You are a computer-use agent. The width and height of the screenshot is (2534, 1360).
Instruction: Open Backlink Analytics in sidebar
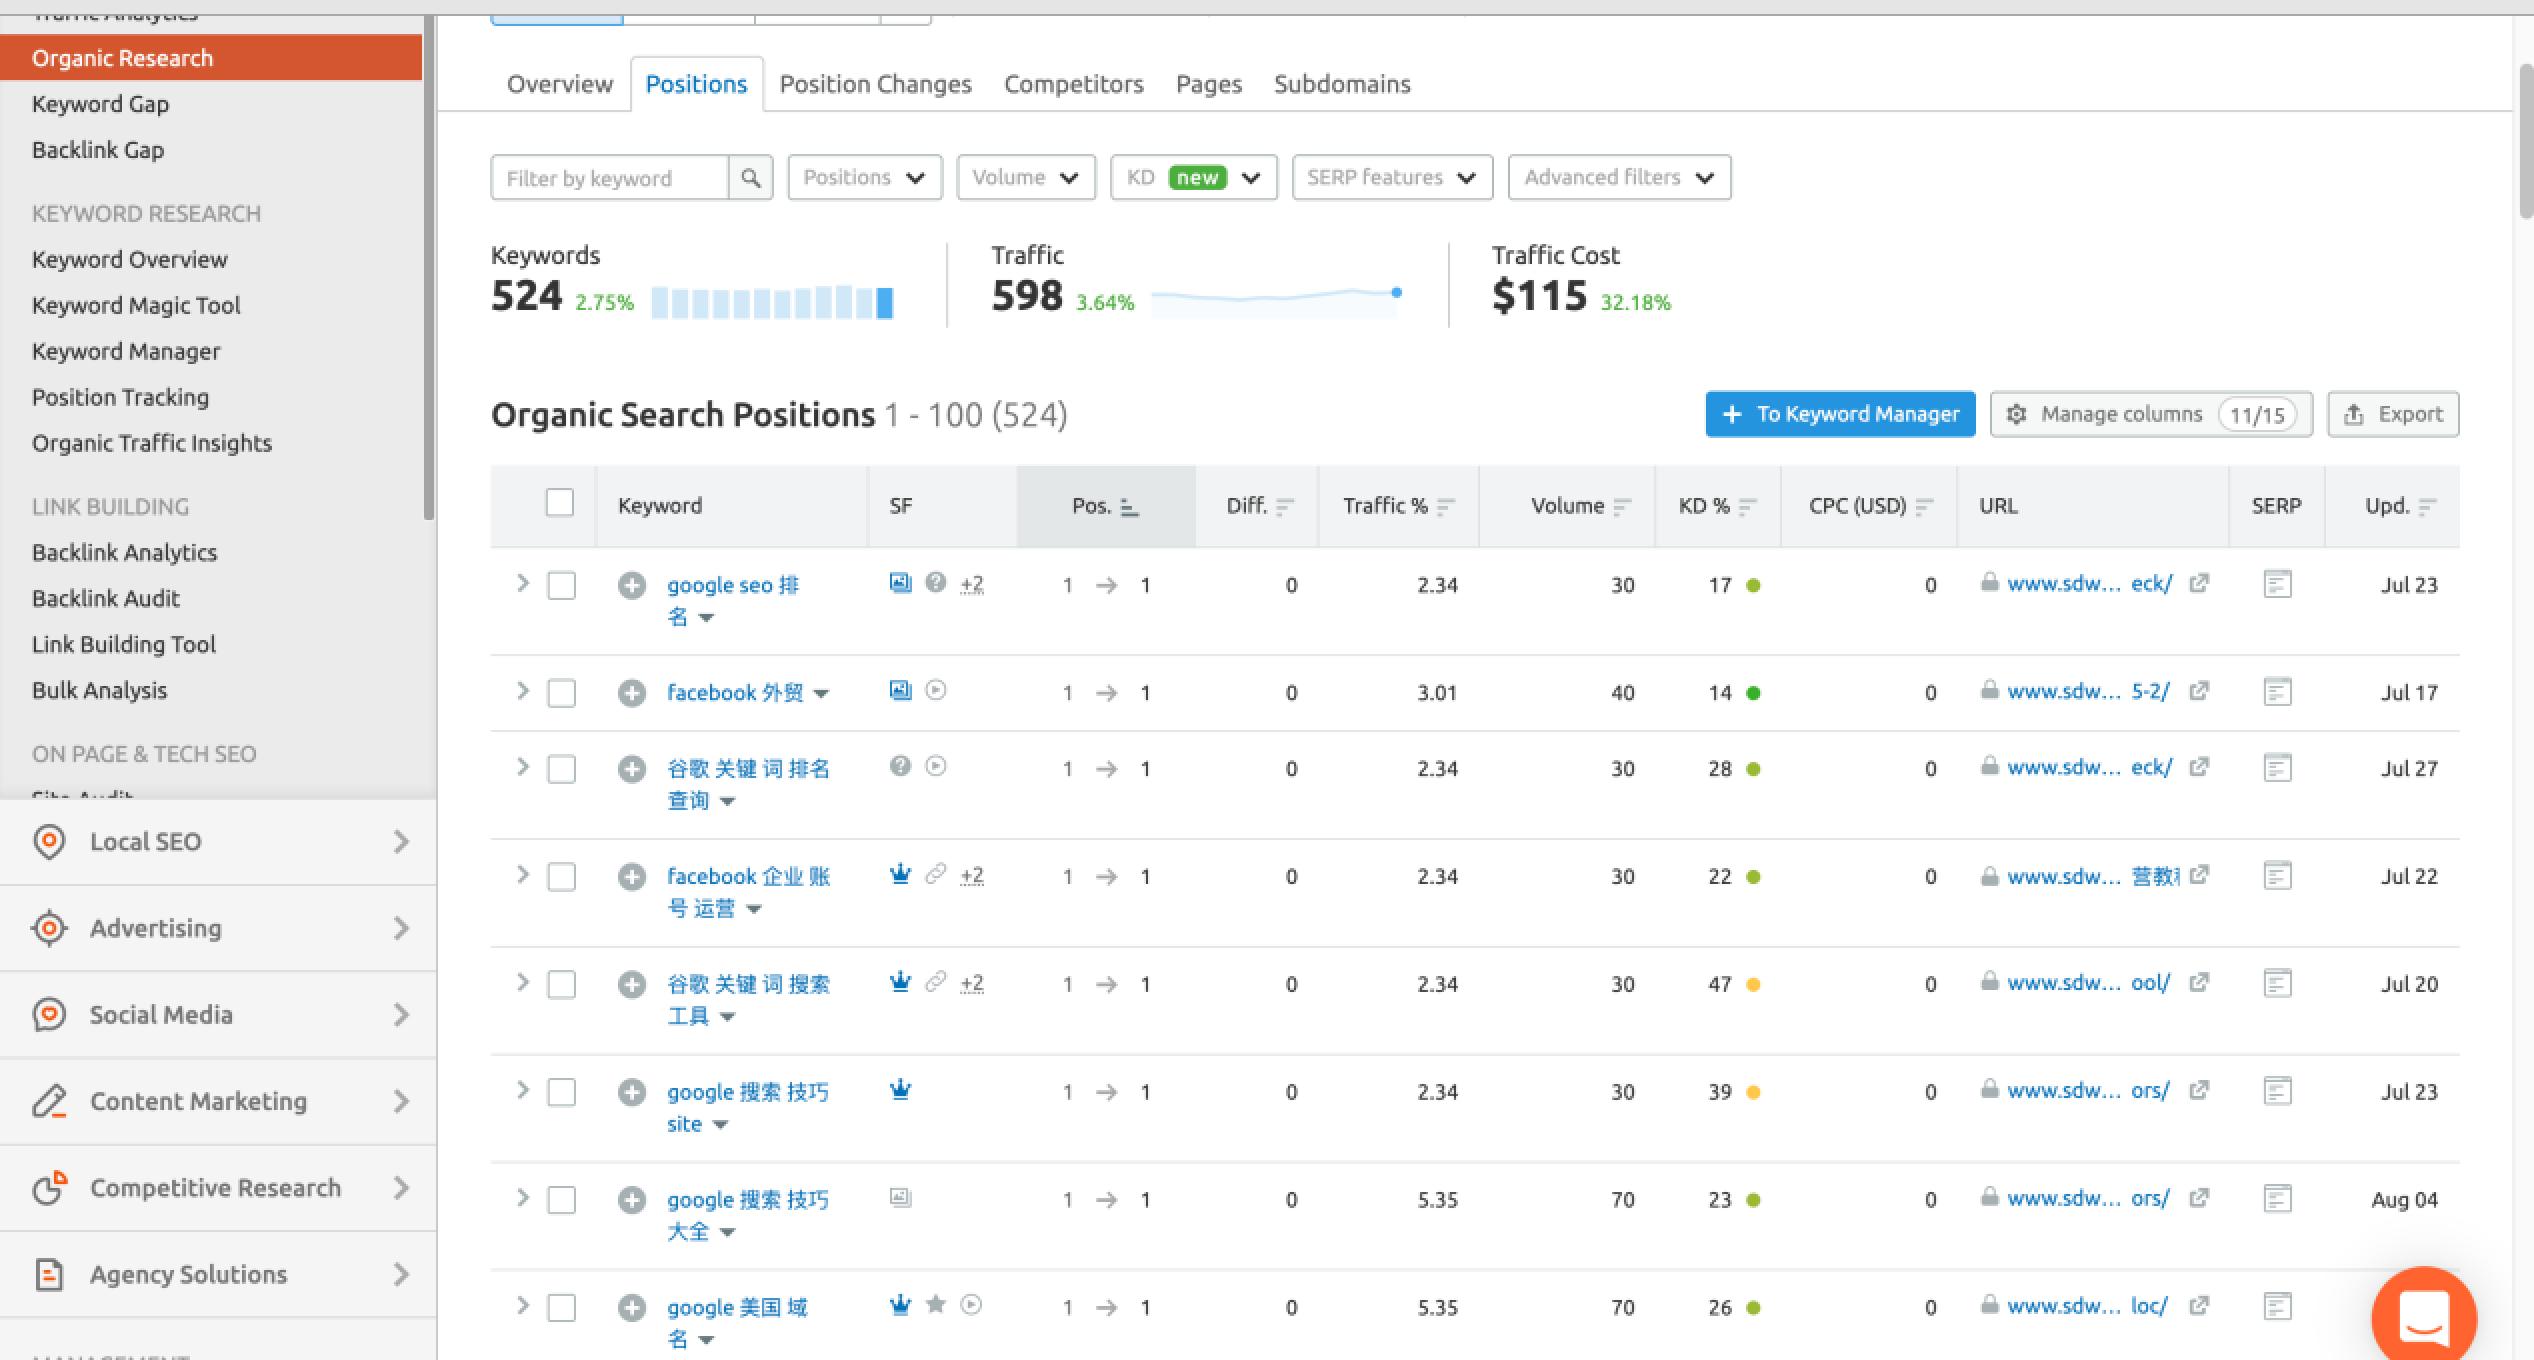[x=124, y=553]
